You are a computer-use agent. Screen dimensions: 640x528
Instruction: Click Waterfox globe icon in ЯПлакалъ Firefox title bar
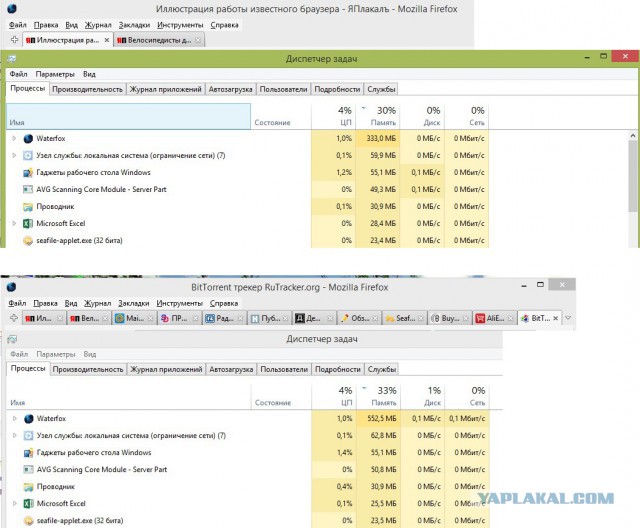click(12, 9)
